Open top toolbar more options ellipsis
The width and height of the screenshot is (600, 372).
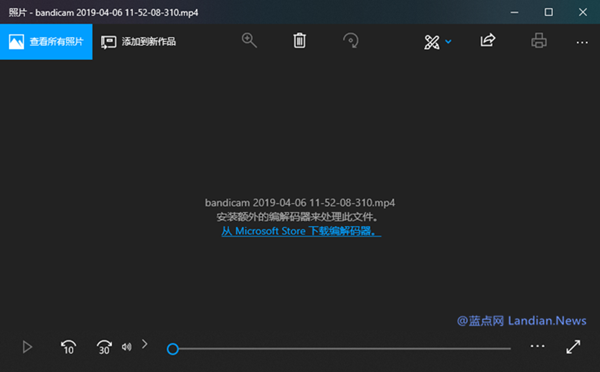coord(582,42)
